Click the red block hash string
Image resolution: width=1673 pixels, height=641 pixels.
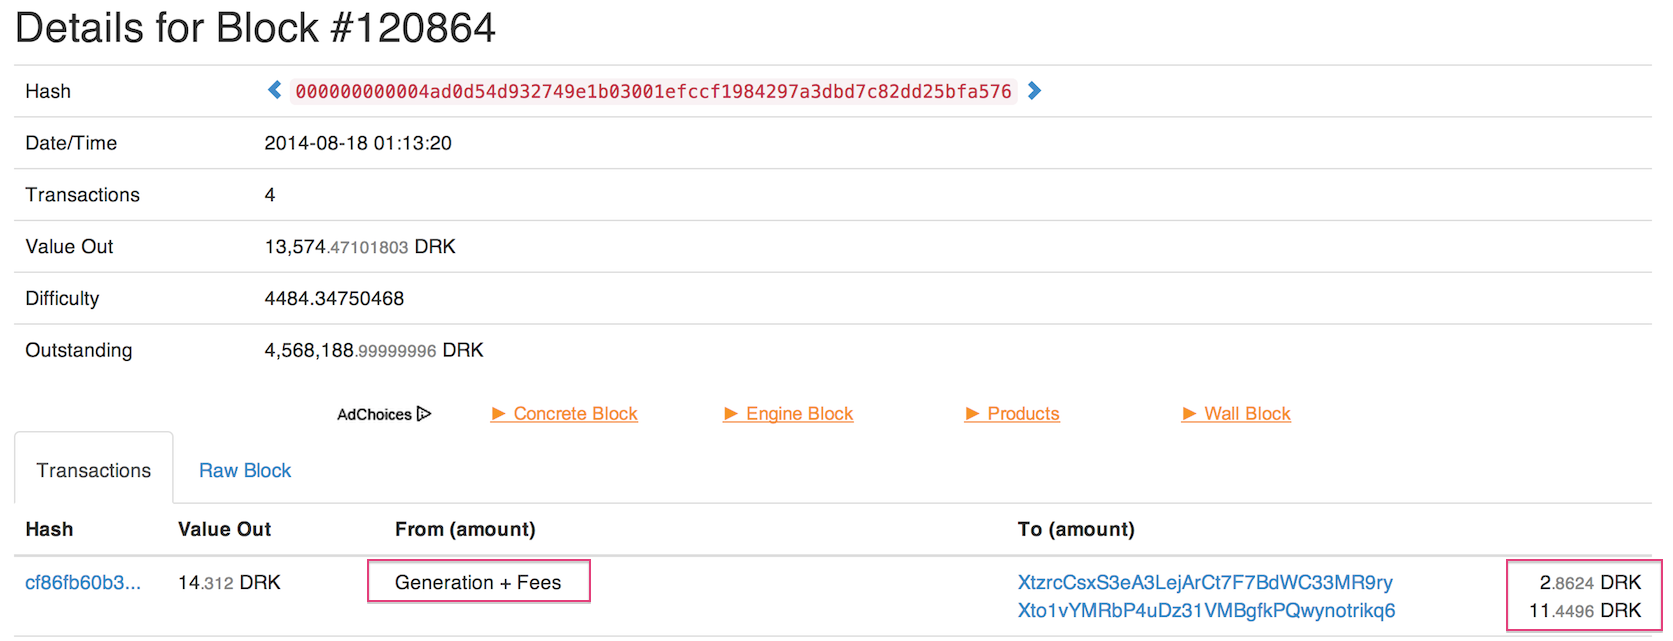click(x=654, y=92)
